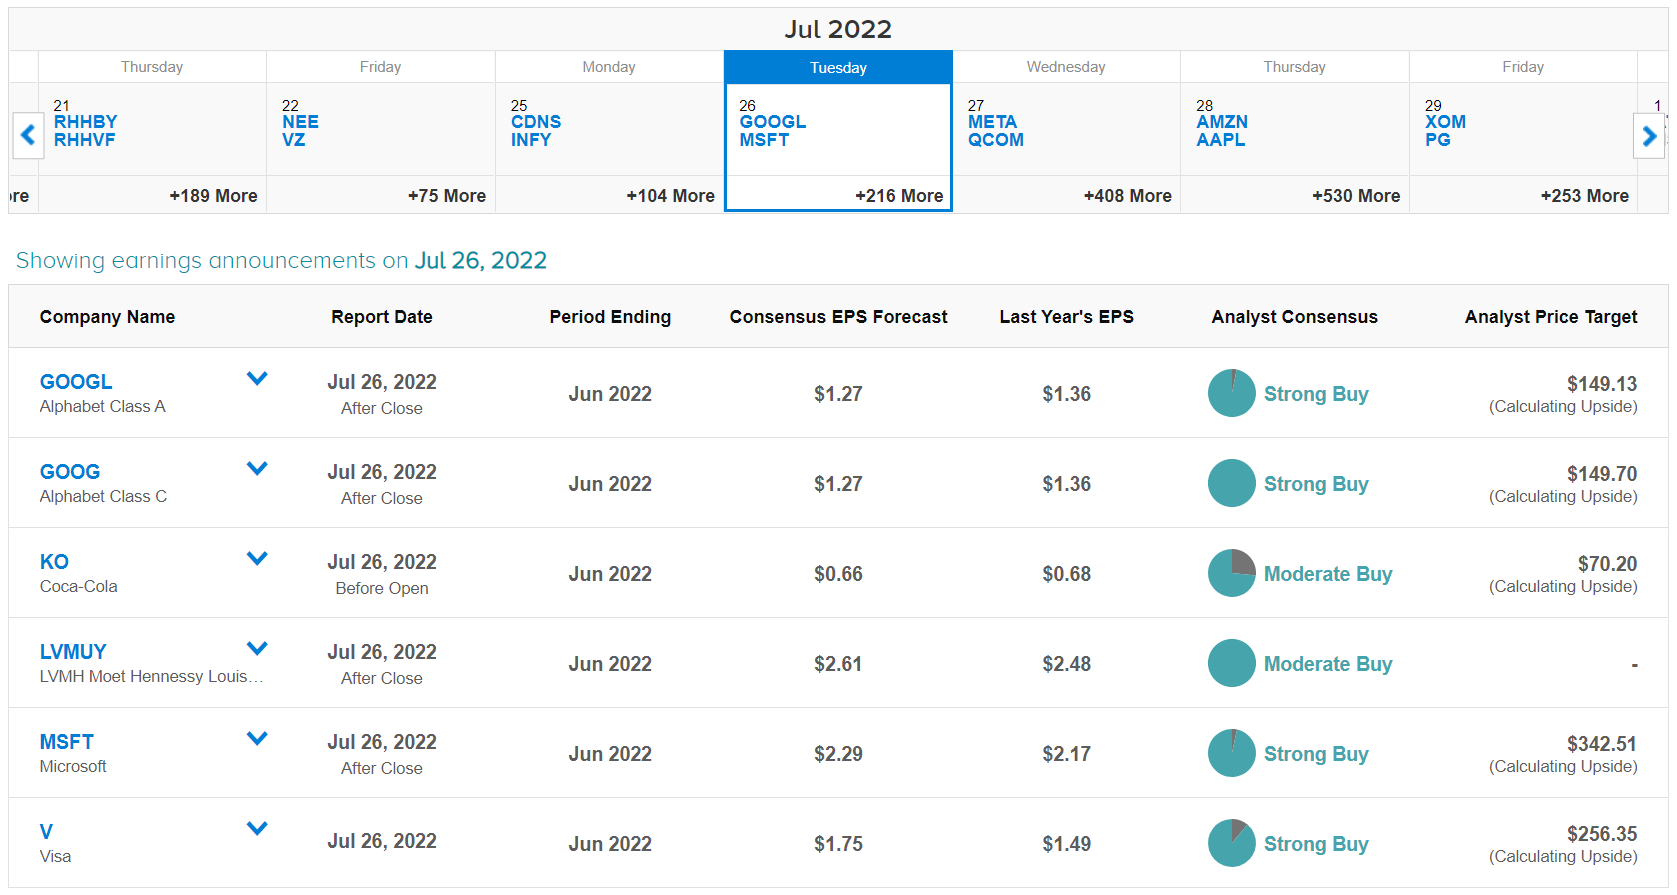Expand the GOOGL row details
The width and height of the screenshot is (1677, 895).
[x=257, y=378]
